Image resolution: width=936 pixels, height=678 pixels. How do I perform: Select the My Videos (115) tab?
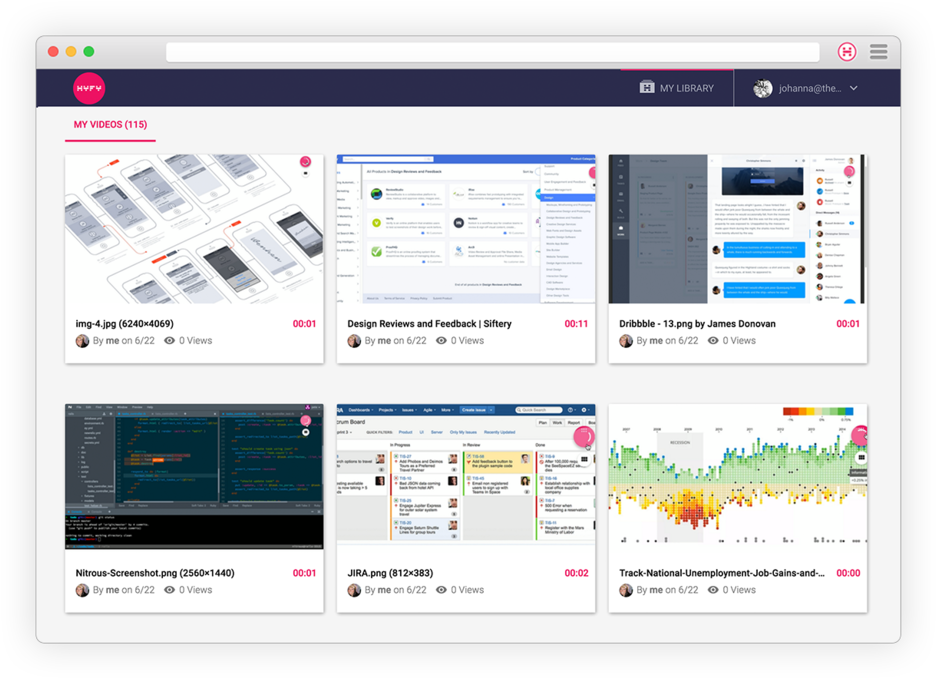pyautogui.click(x=110, y=125)
